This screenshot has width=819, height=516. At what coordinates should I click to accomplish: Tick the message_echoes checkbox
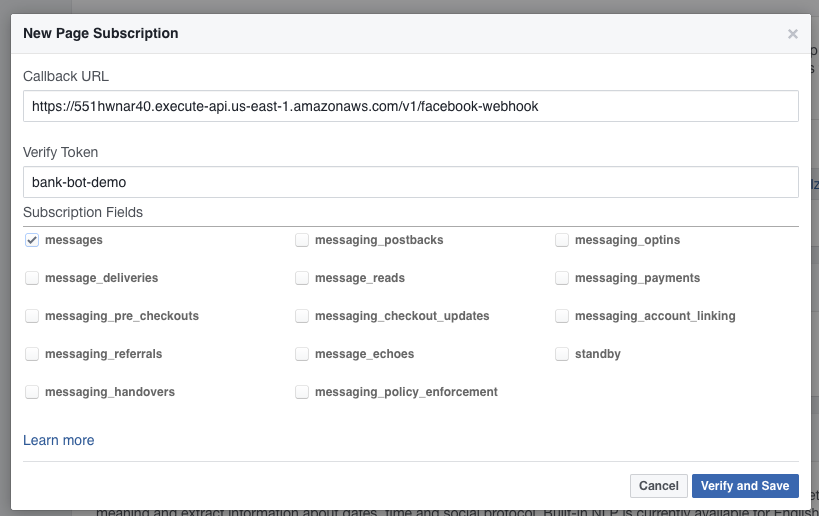[x=302, y=354]
